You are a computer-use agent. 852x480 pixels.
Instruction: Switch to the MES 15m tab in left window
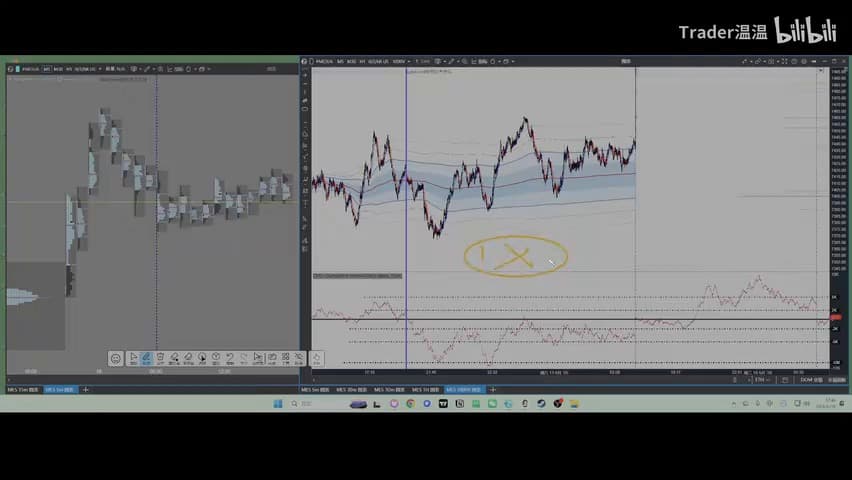[22, 390]
